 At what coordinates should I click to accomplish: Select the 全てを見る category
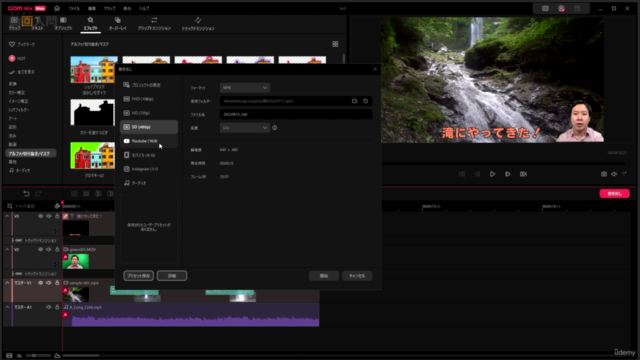22,72
